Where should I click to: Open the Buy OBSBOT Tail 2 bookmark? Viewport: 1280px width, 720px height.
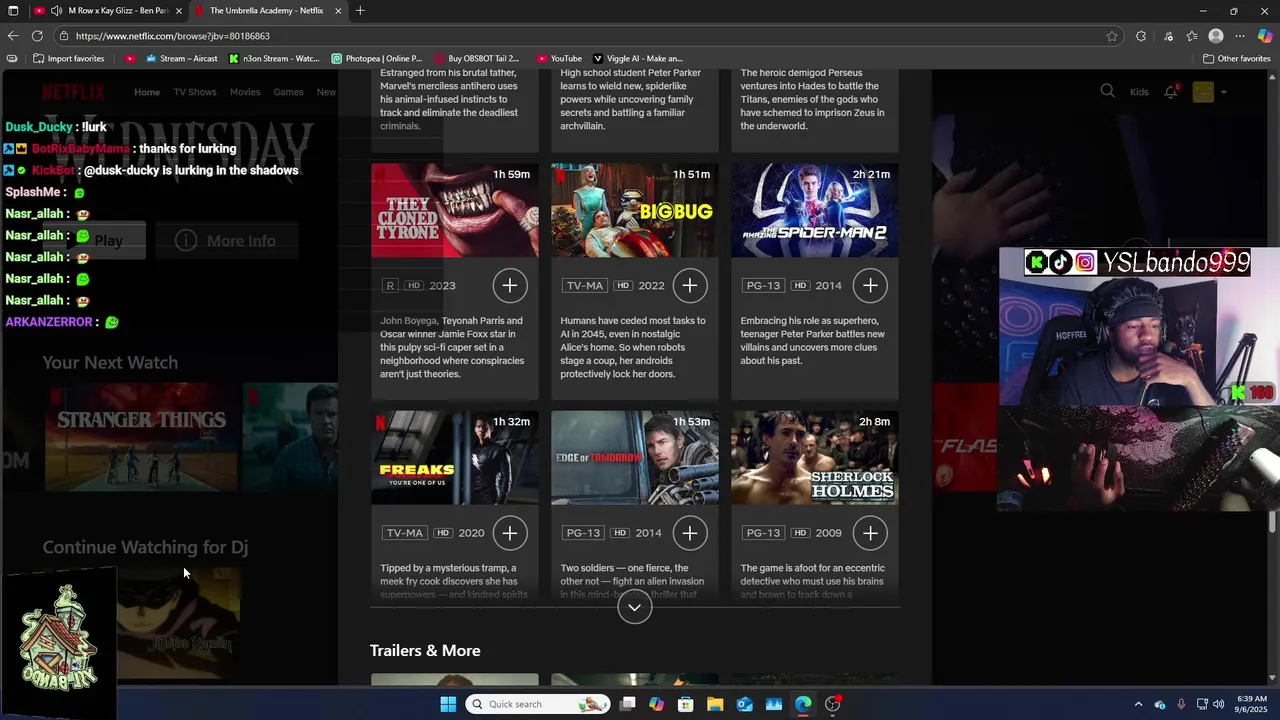(476, 58)
